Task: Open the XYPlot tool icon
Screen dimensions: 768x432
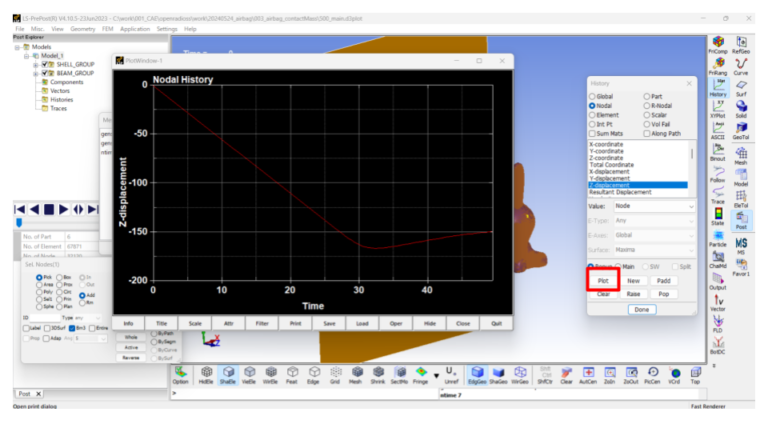Action: coord(717,110)
